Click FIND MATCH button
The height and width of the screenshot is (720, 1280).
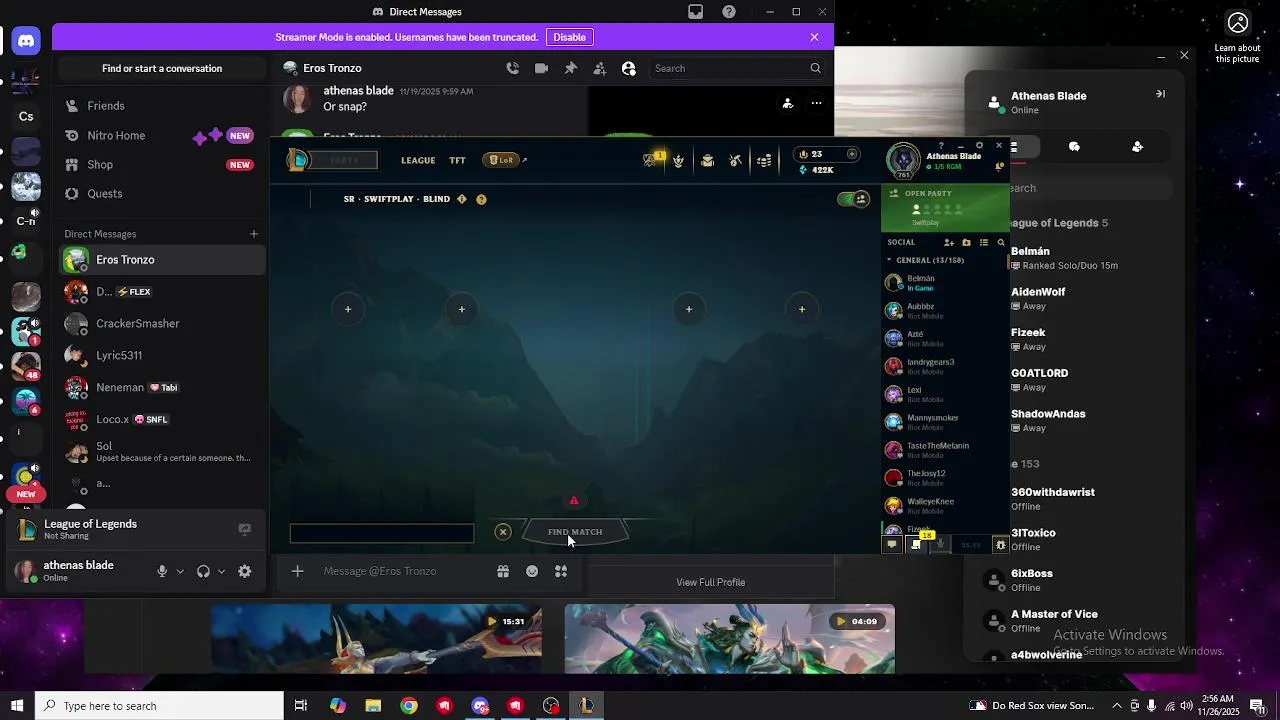pos(575,532)
